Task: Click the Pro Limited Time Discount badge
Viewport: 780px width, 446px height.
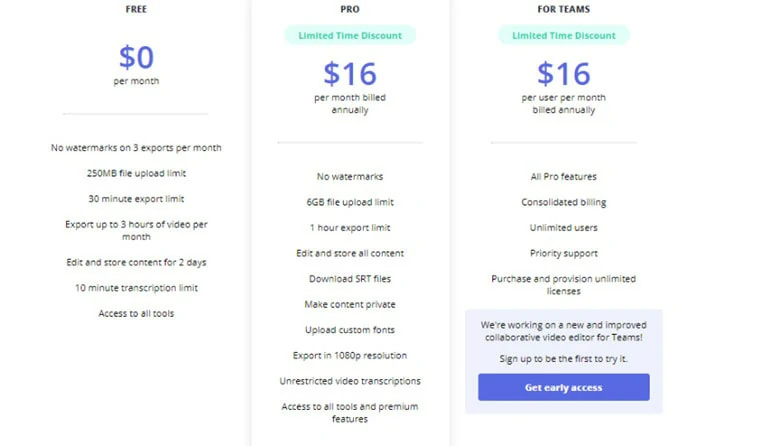Action: tap(350, 35)
